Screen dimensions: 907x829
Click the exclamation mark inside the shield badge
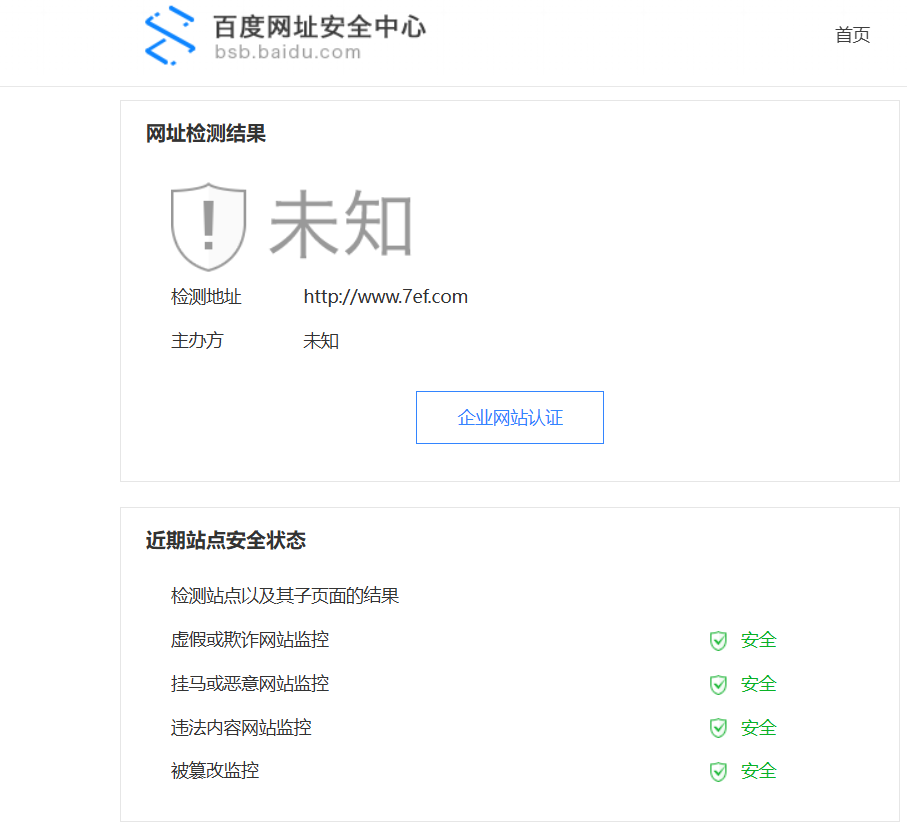point(208,222)
